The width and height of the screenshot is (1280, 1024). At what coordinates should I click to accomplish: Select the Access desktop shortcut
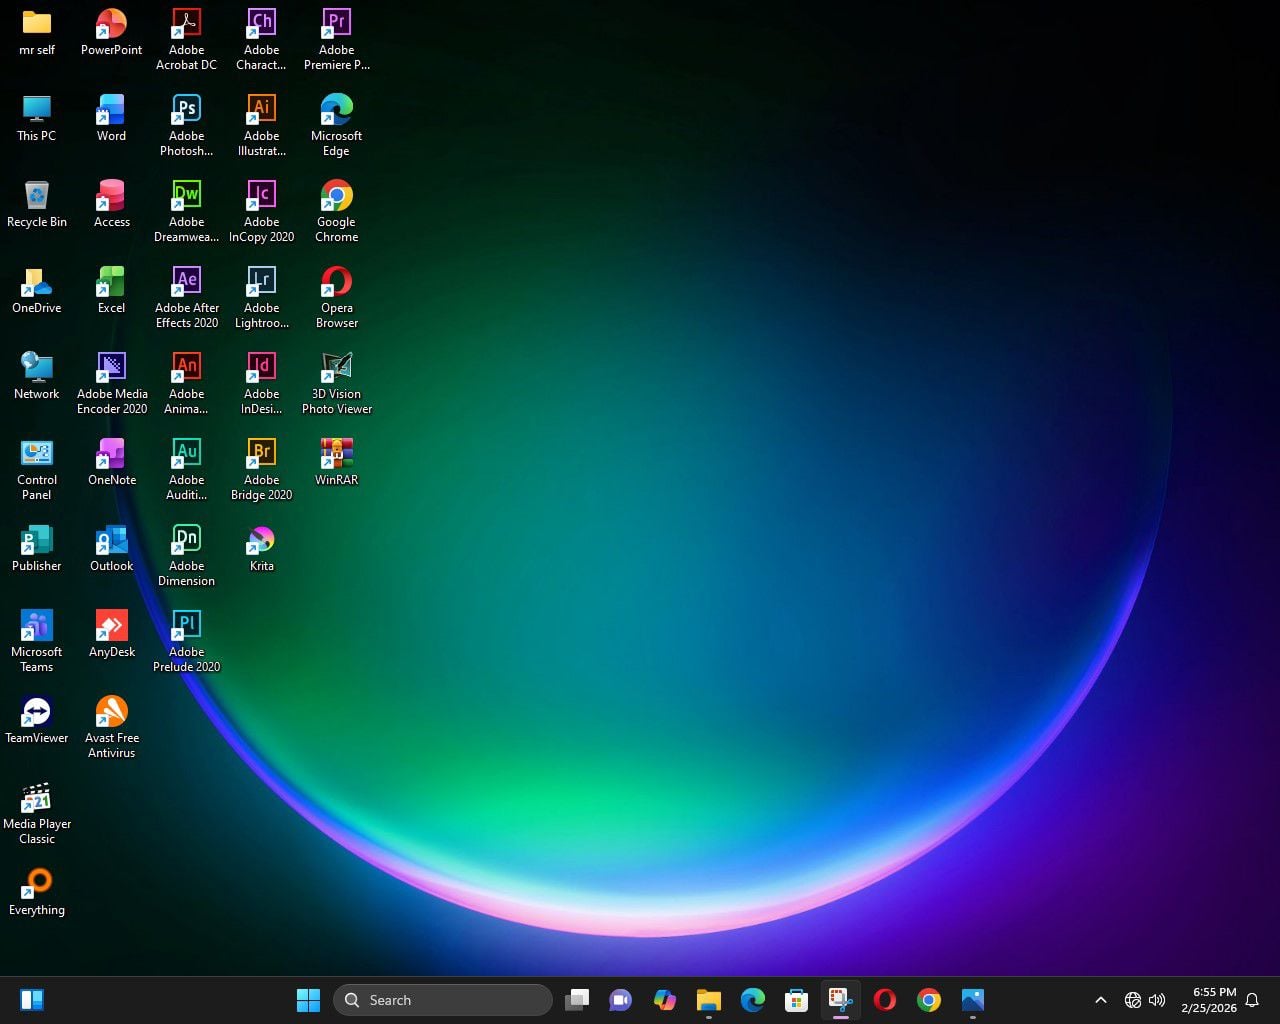111,204
